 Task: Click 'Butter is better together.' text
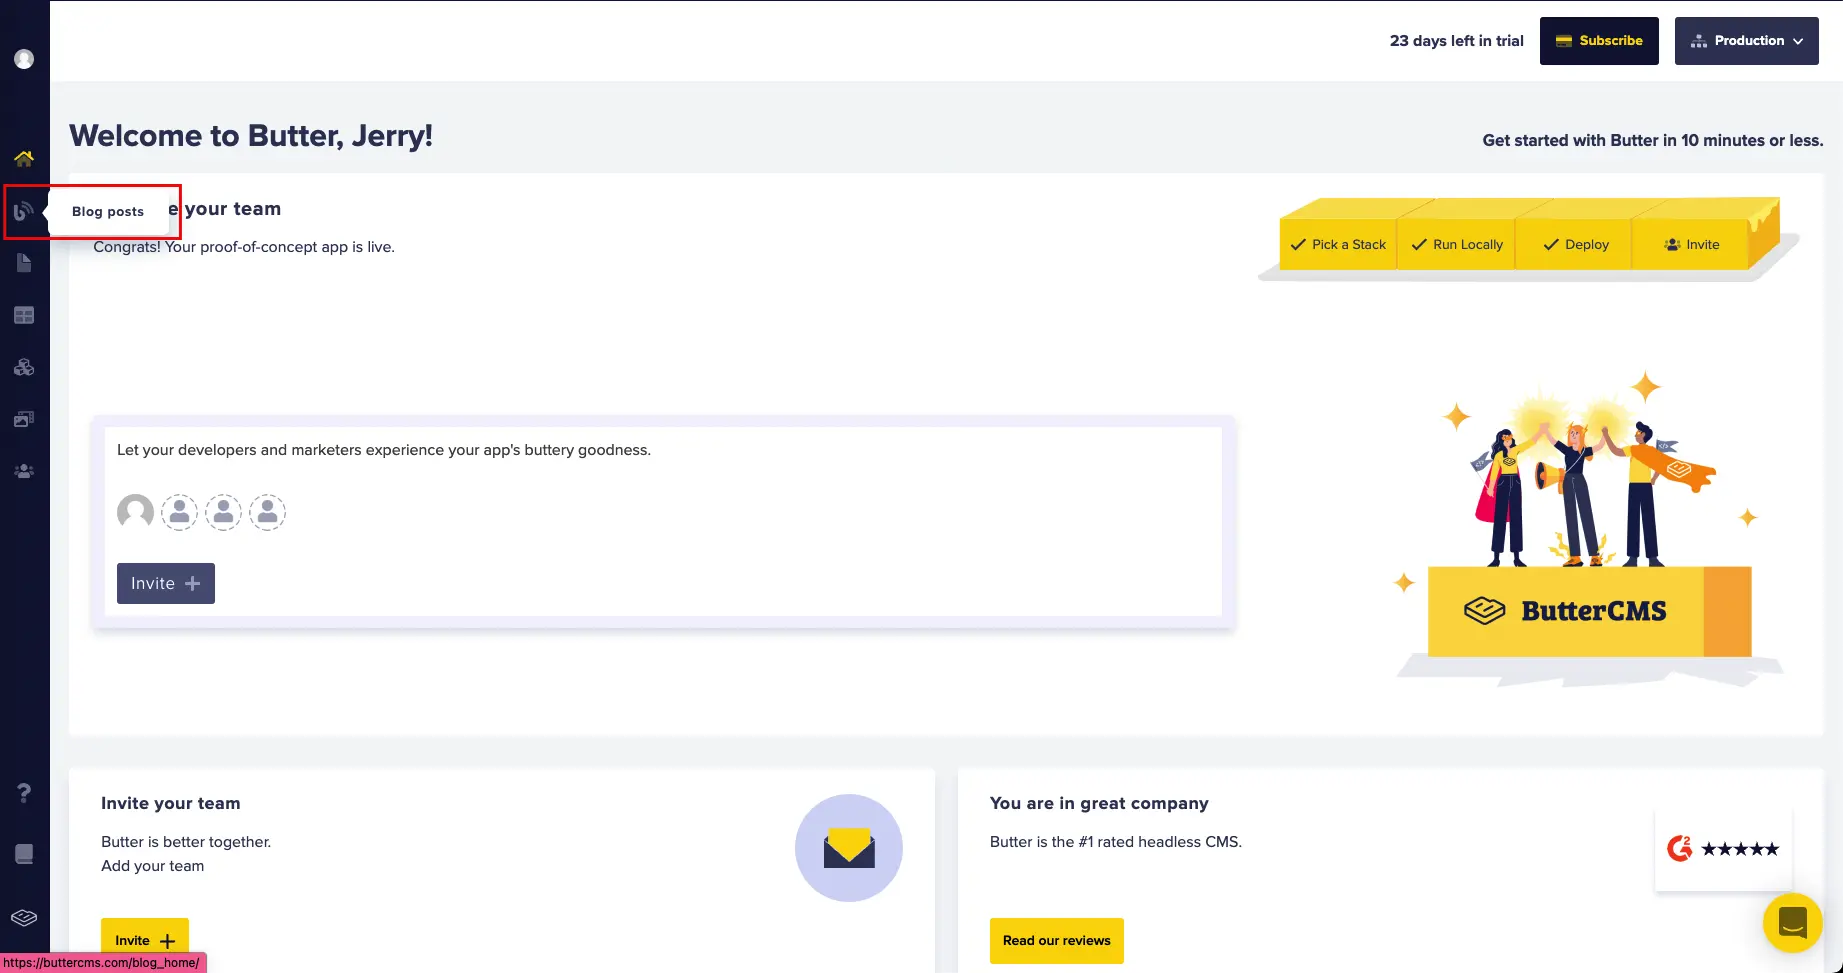click(x=186, y=842)
